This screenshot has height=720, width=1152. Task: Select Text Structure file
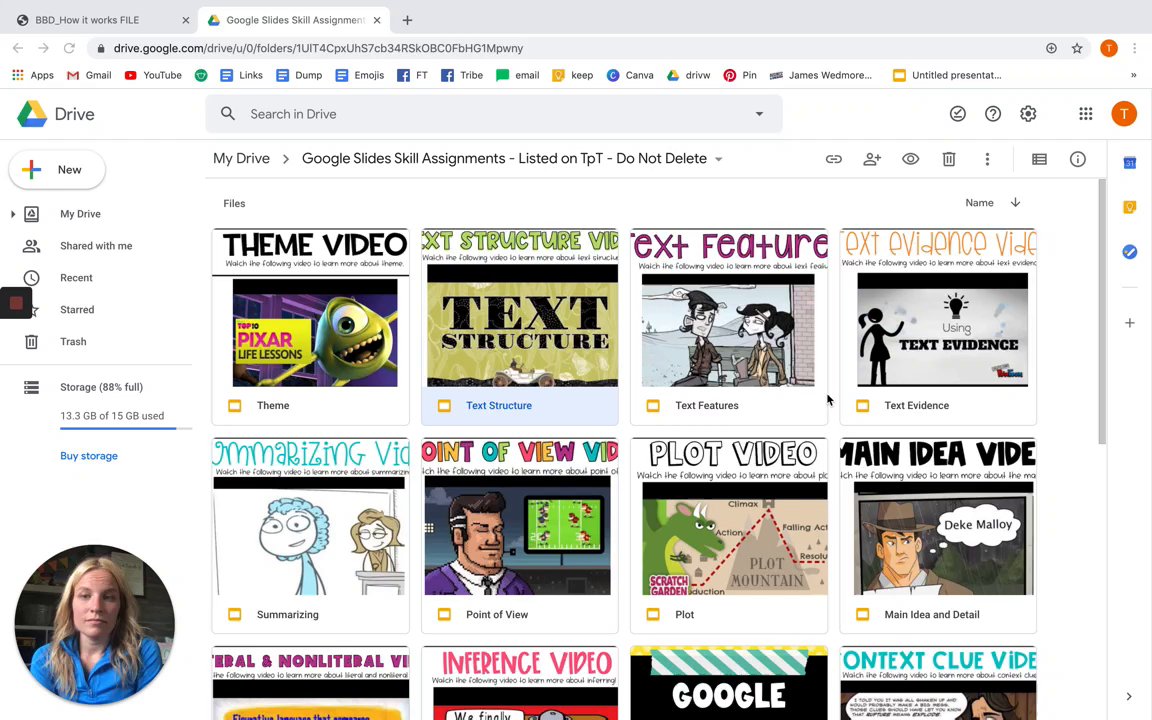pos(519,327)
